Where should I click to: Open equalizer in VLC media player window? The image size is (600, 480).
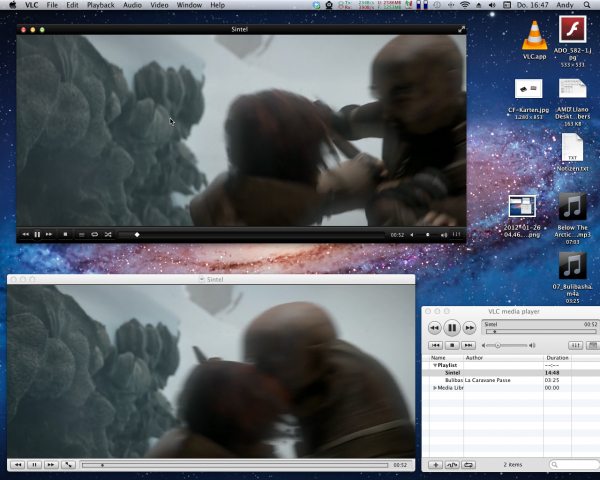pyautogui.click(x=576, y=345)
